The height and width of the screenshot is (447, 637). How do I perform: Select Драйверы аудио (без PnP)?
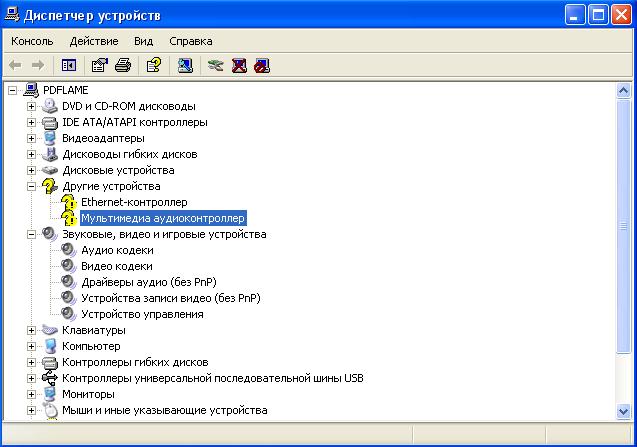(149, 282)
